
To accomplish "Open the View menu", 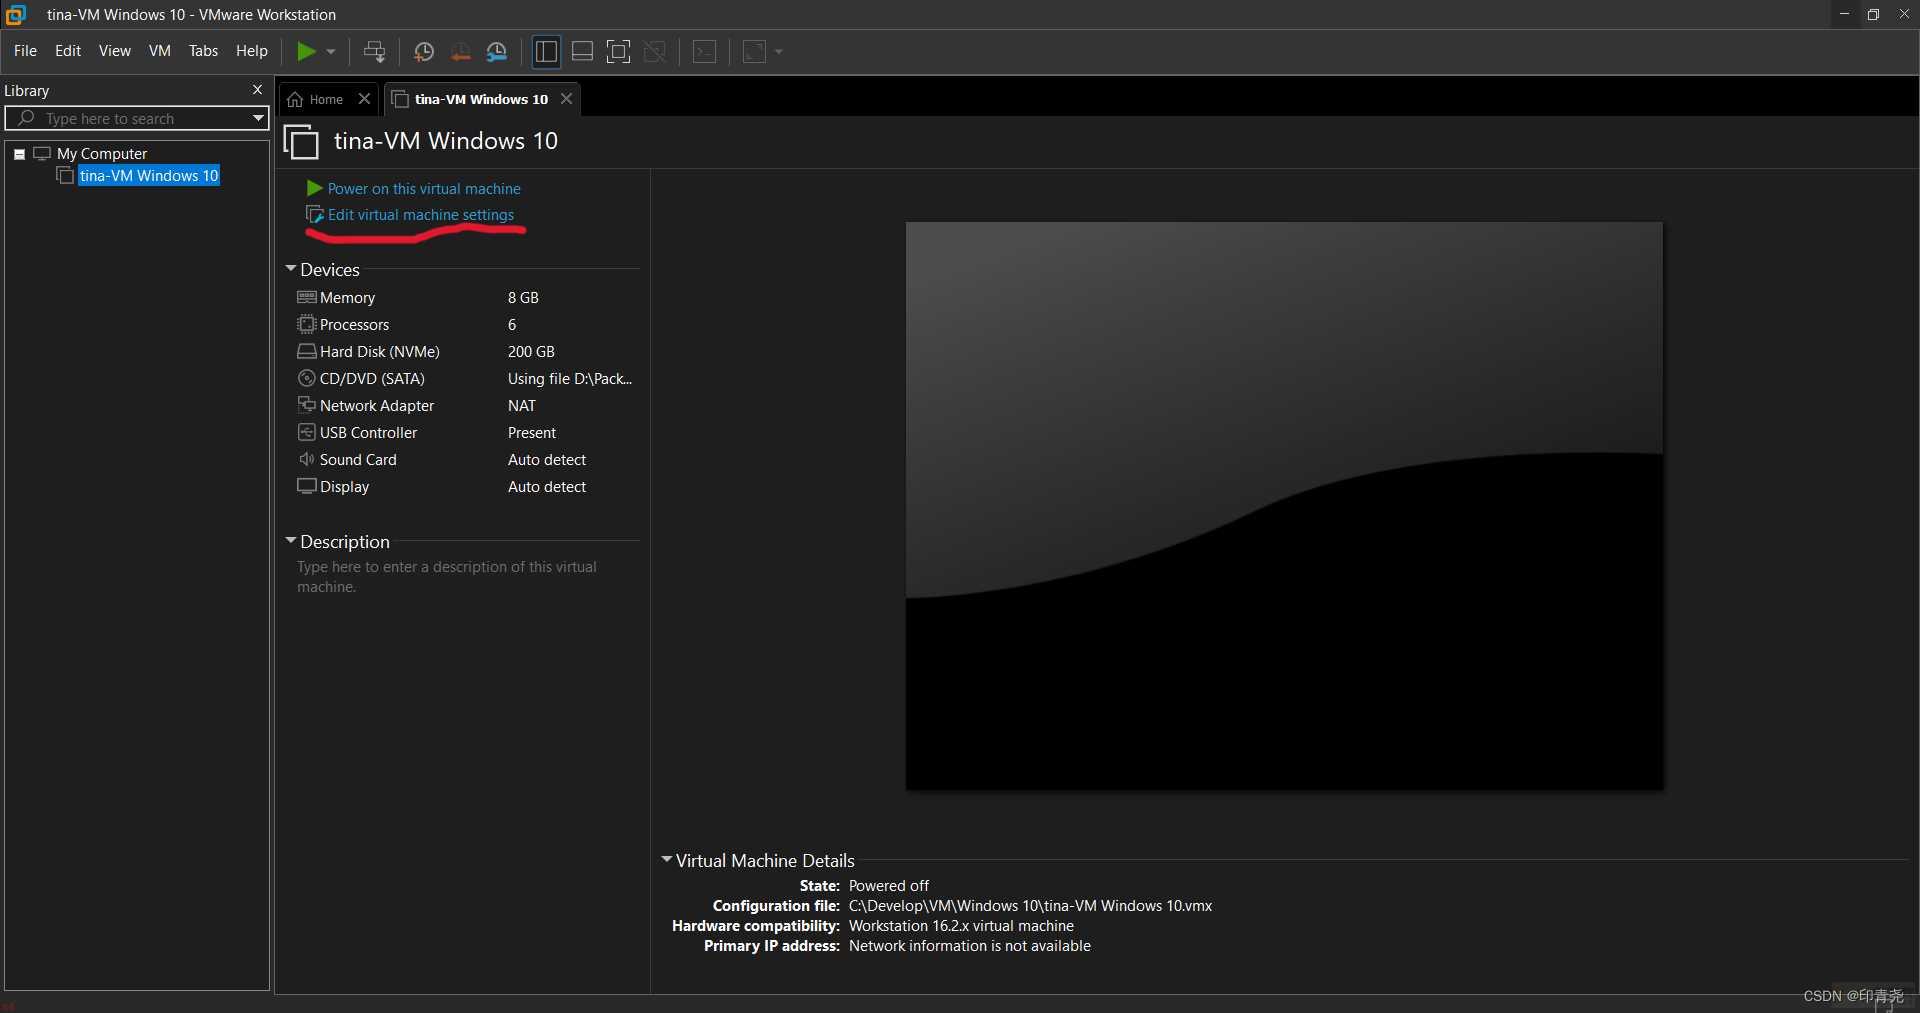I will 115,51.
